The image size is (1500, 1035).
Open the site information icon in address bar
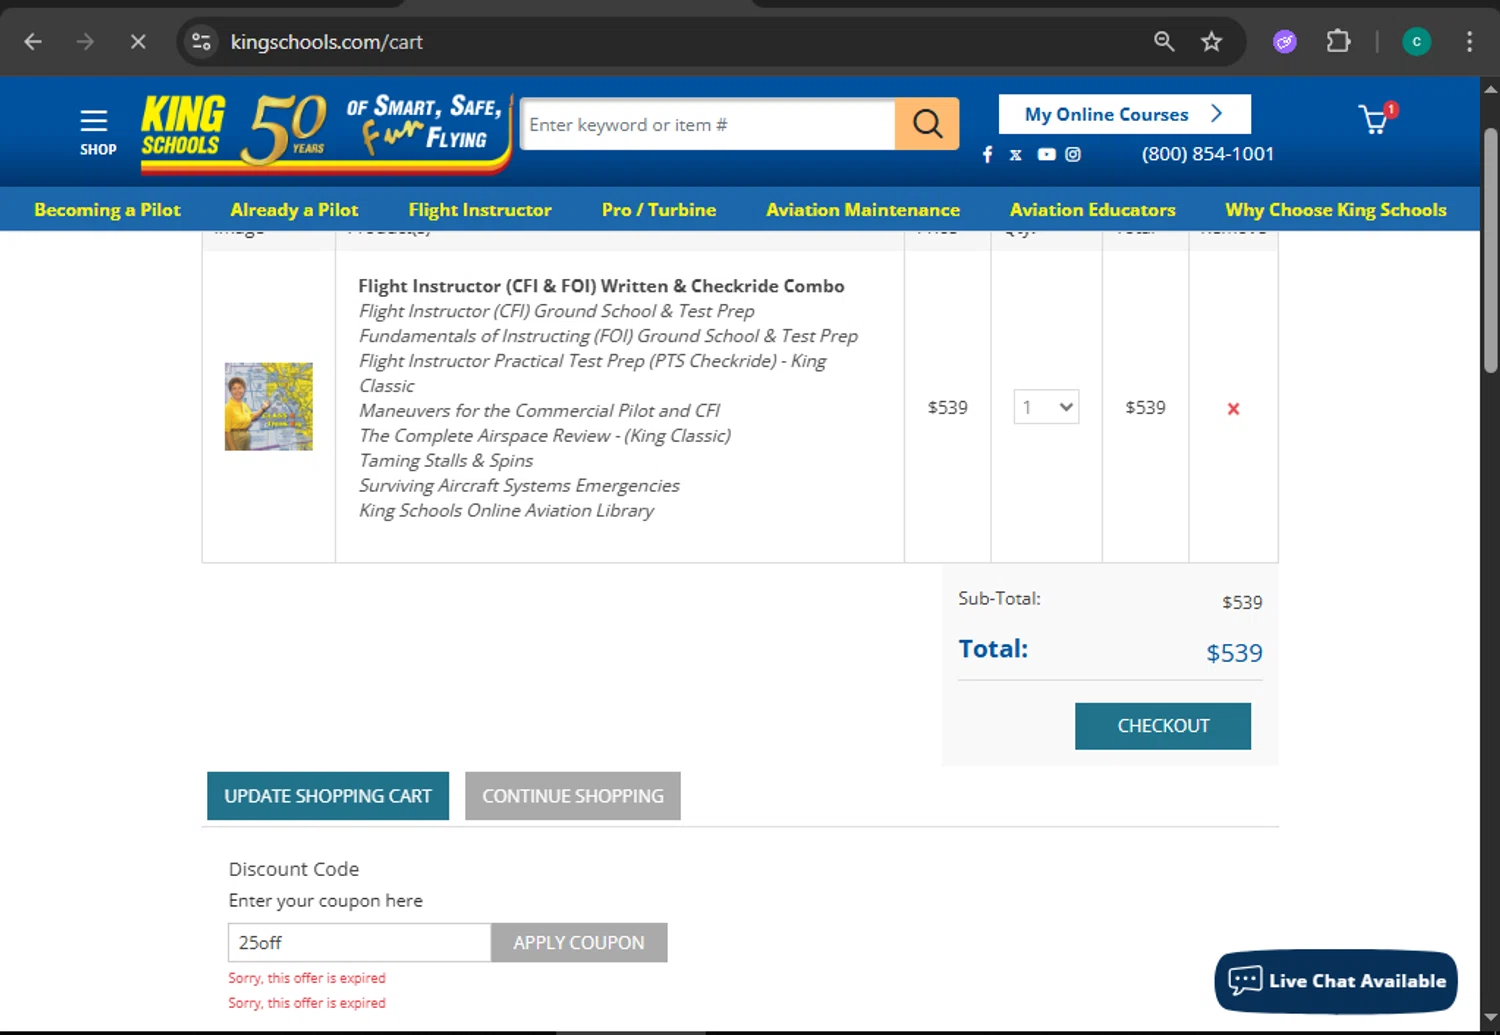[201, 42]
